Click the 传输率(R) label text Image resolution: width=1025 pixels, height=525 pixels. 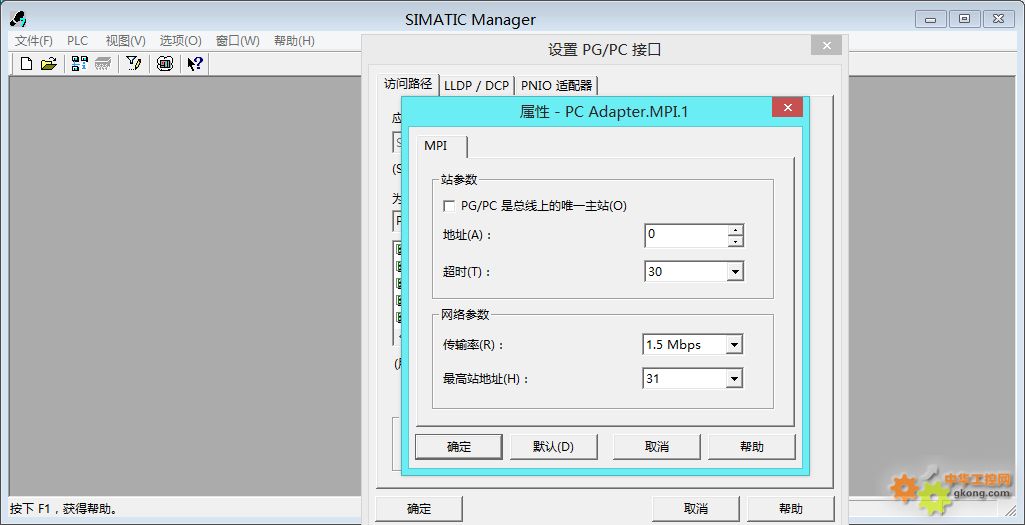[474, 345]
